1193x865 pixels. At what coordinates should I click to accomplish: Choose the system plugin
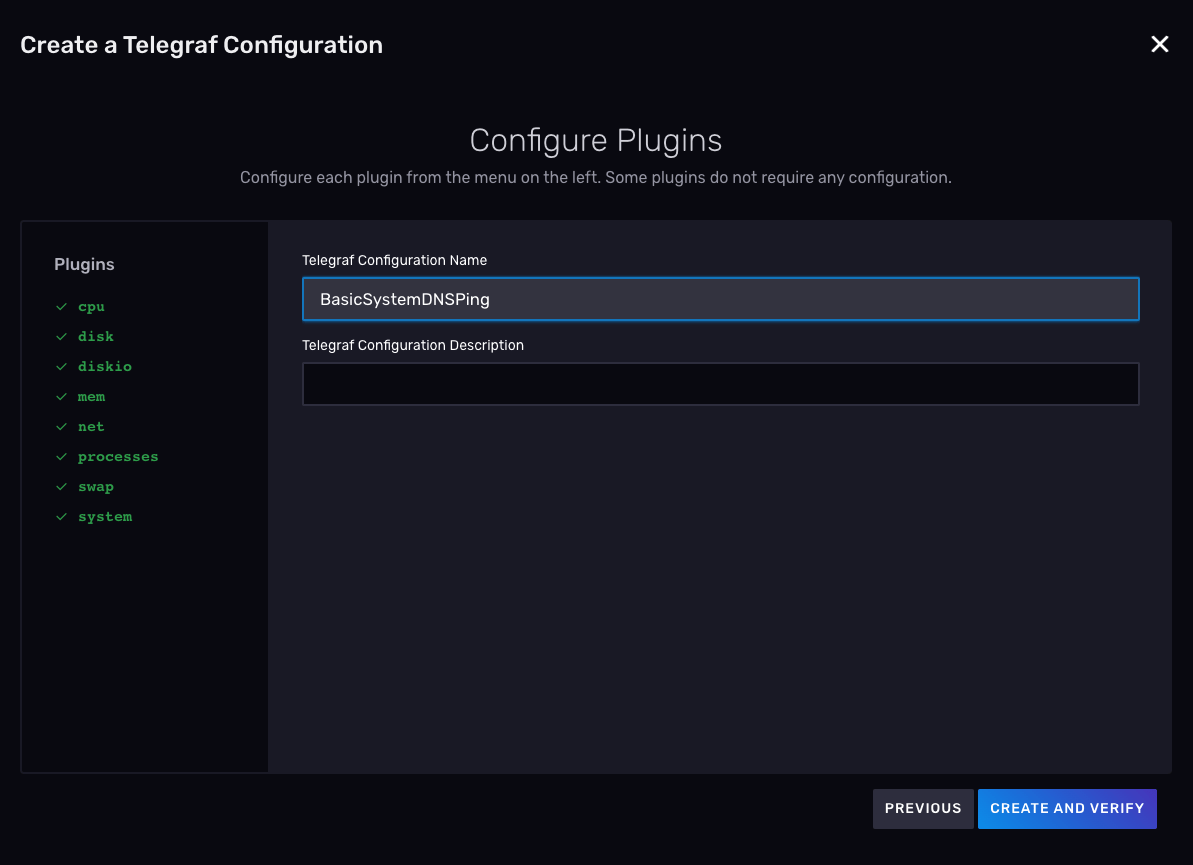coord(105,517)
